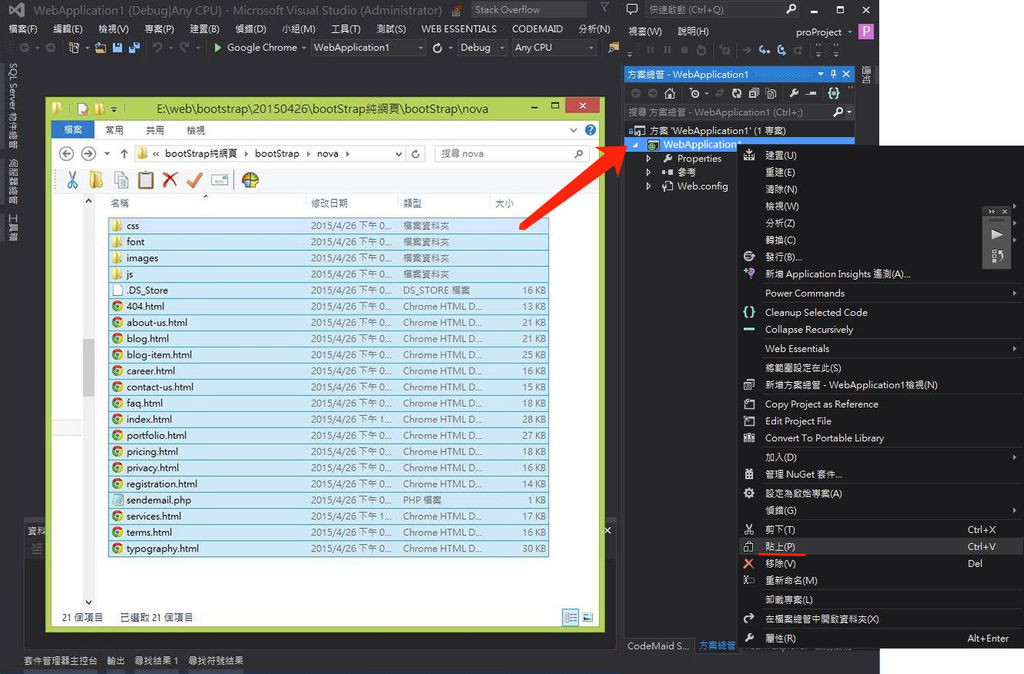Switch Explorer to details view layout
The height and width of the screenshot is (674, 1024).
pyautogui.click(x=569, y=617)
